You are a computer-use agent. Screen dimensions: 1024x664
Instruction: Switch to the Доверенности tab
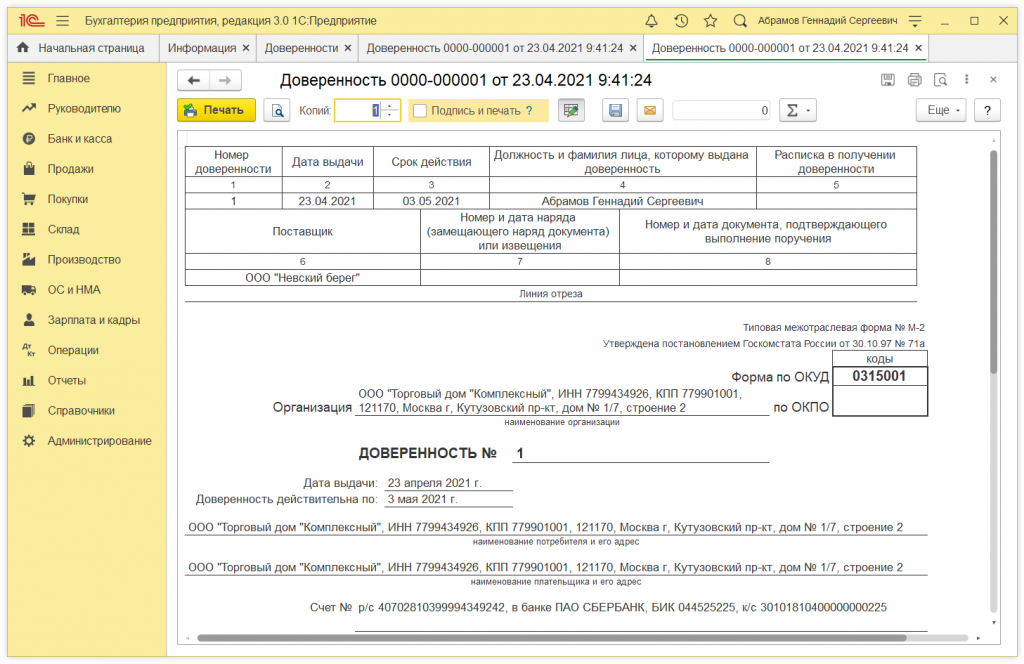[301, 48]
